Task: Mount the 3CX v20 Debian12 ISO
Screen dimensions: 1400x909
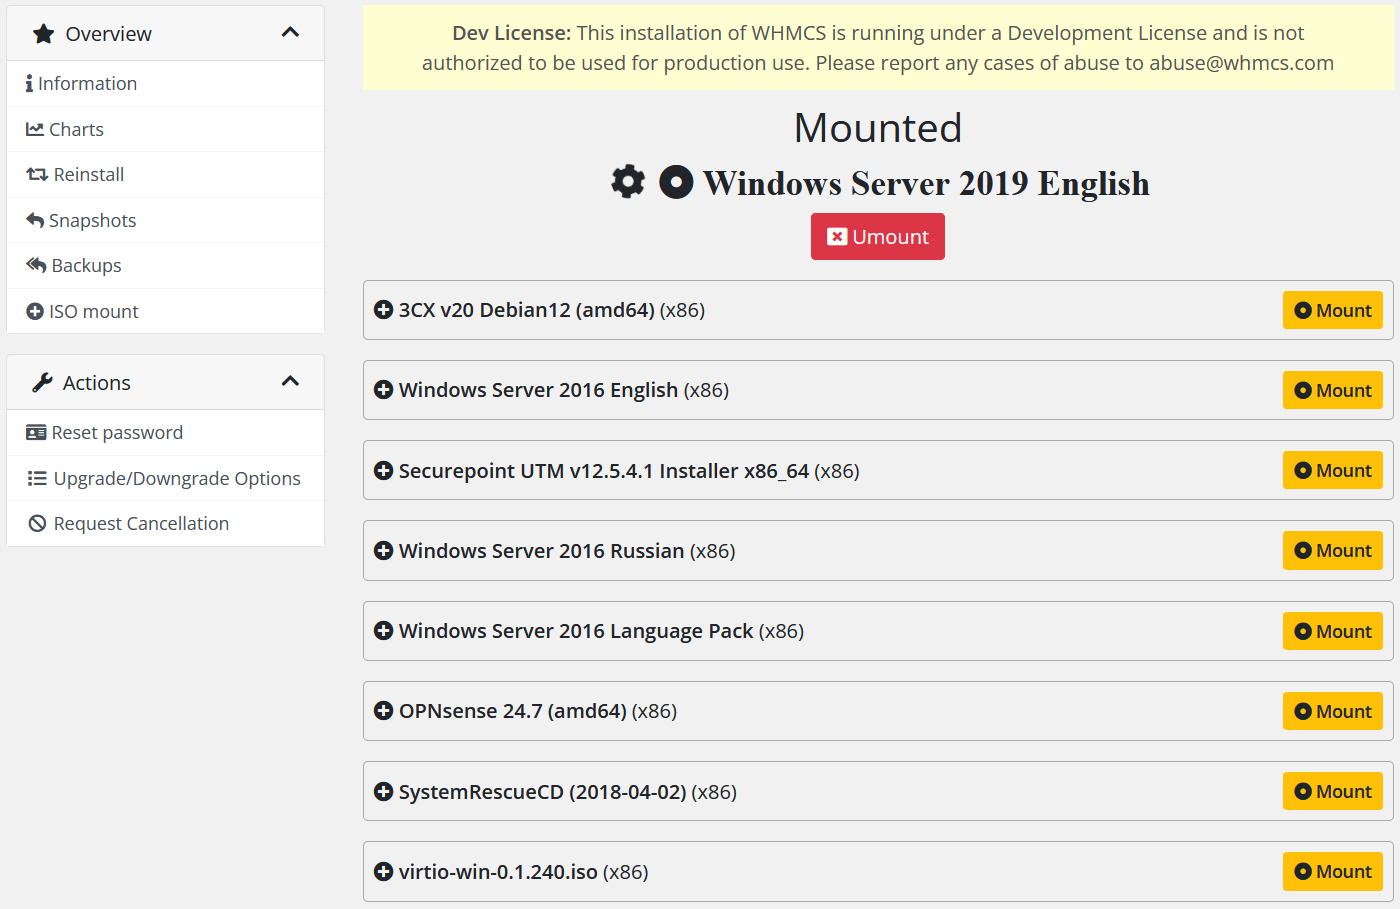Action: [1333, 310]
